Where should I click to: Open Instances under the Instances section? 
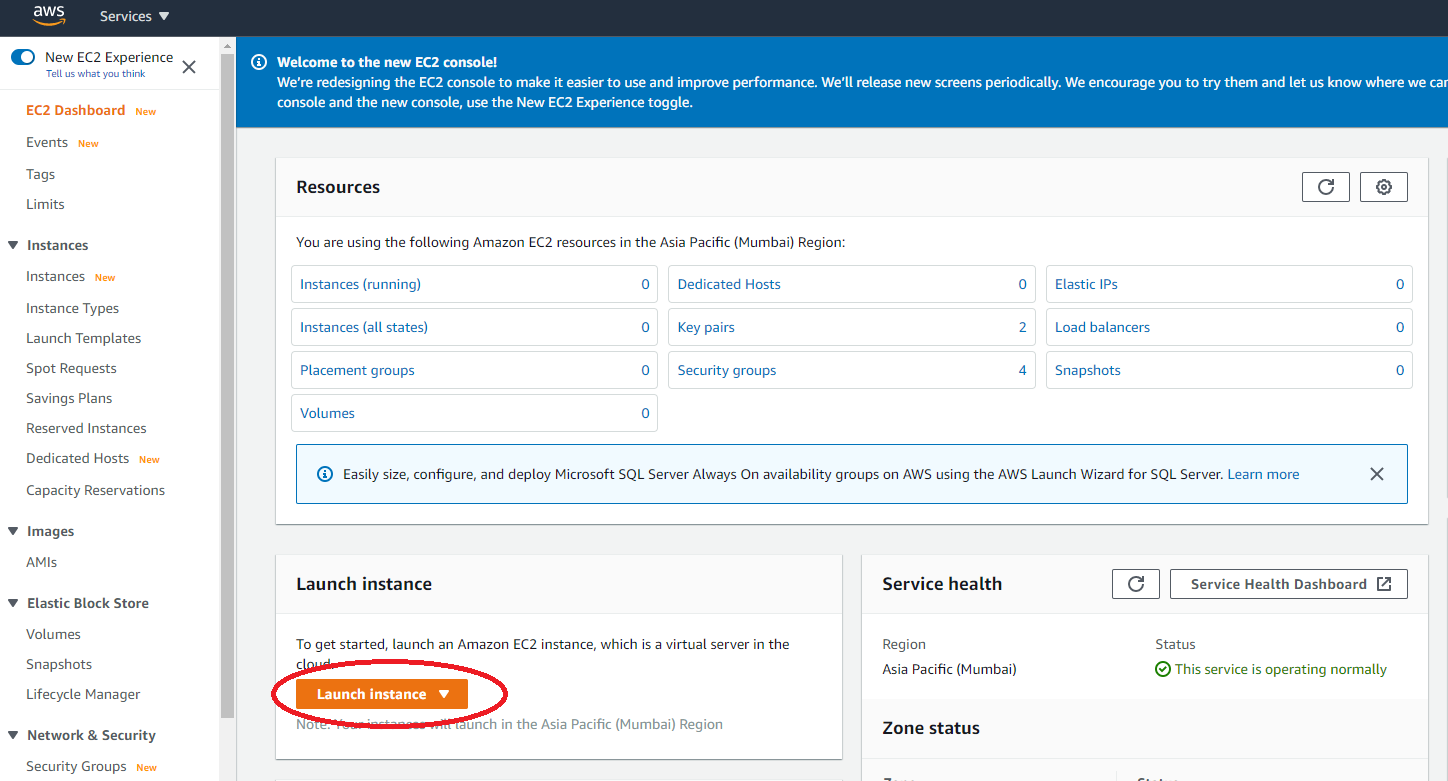55,276
